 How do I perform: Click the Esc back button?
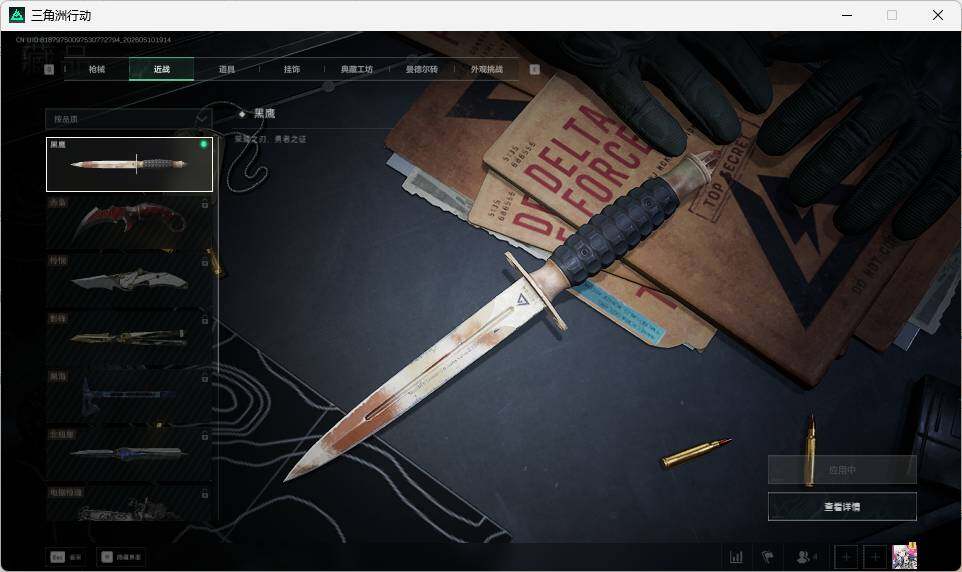tap(67, 557)
